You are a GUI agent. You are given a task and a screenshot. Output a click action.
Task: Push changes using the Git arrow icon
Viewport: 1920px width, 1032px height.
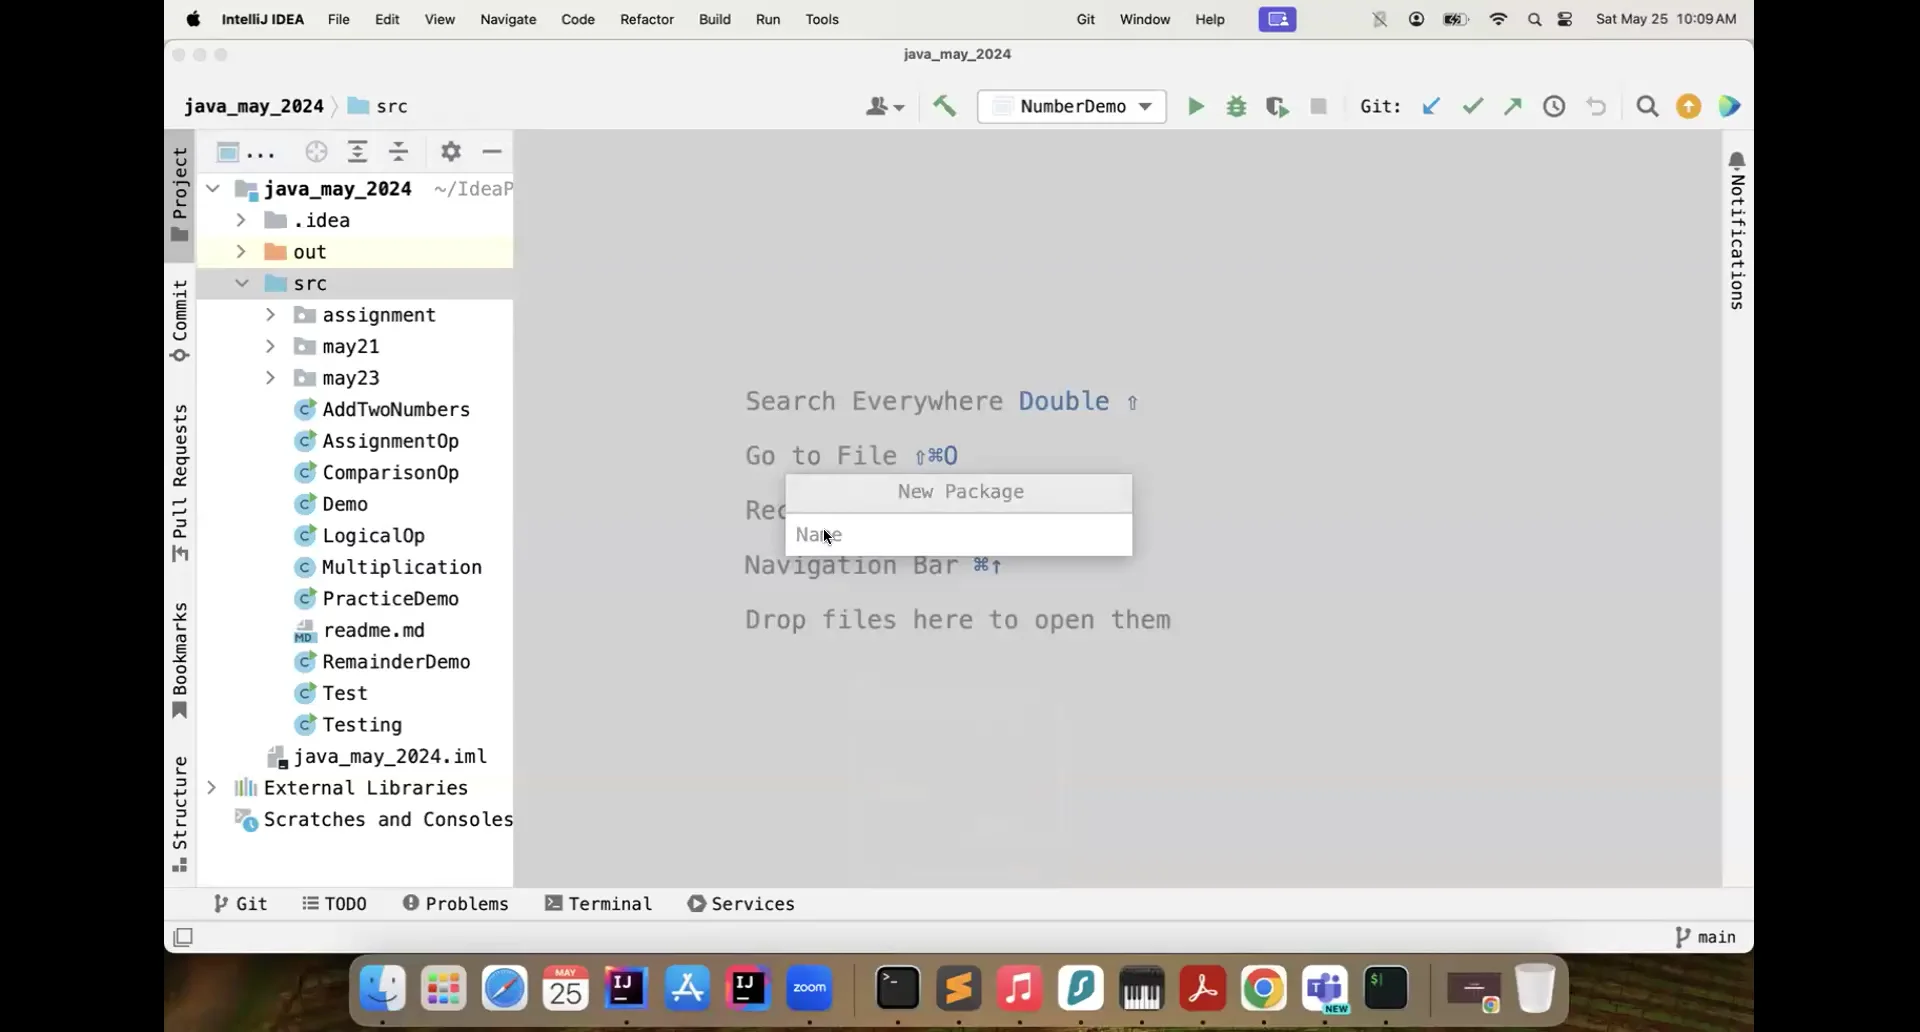click(x=1511, y=106)
